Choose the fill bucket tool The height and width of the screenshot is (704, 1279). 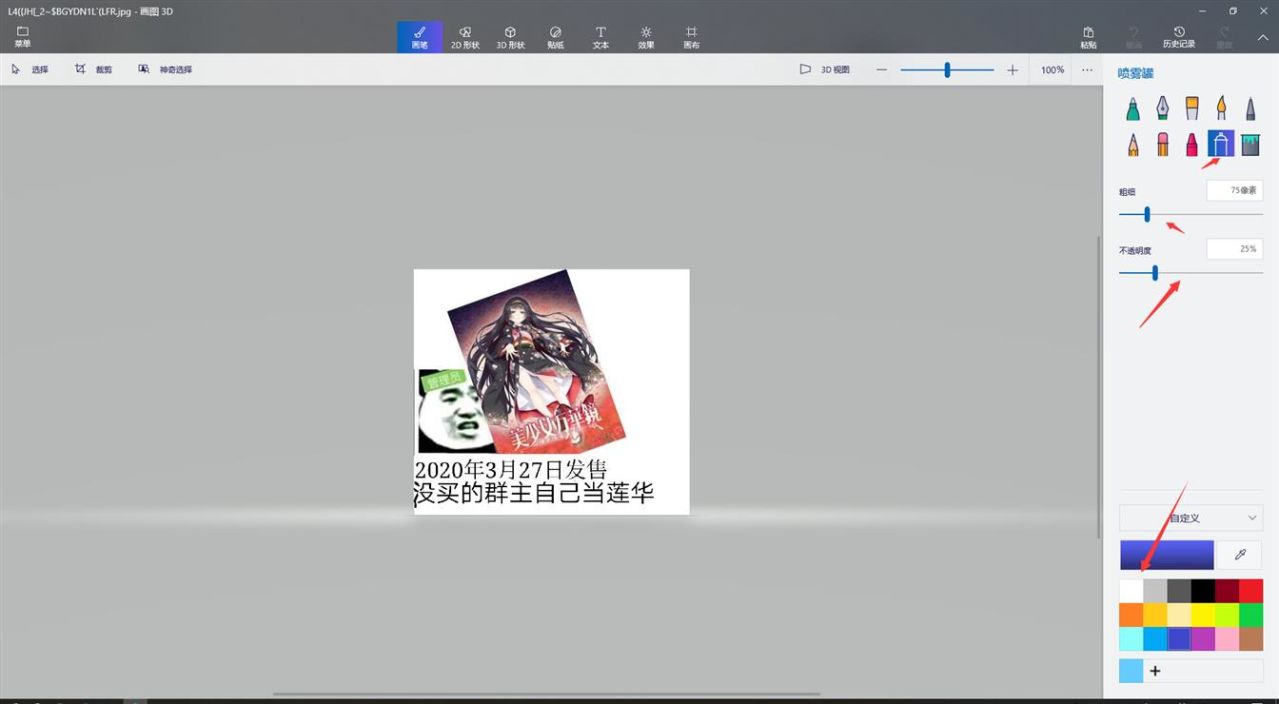coord(1250,145)
